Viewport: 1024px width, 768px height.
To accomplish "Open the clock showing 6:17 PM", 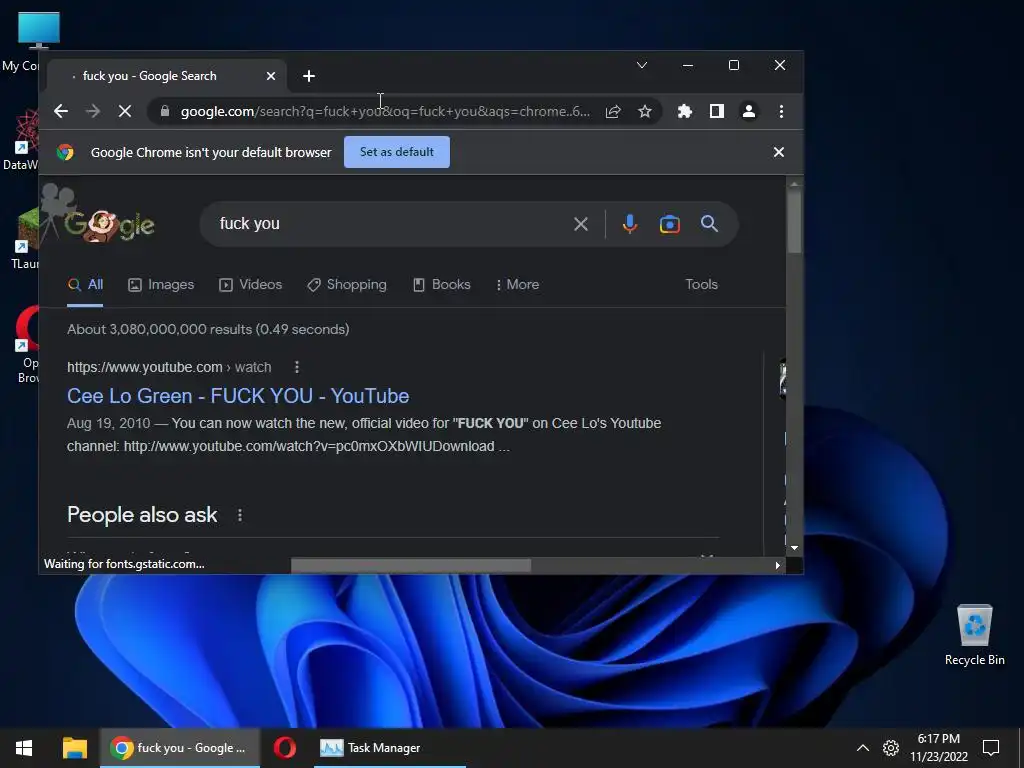I will [938, 748].
